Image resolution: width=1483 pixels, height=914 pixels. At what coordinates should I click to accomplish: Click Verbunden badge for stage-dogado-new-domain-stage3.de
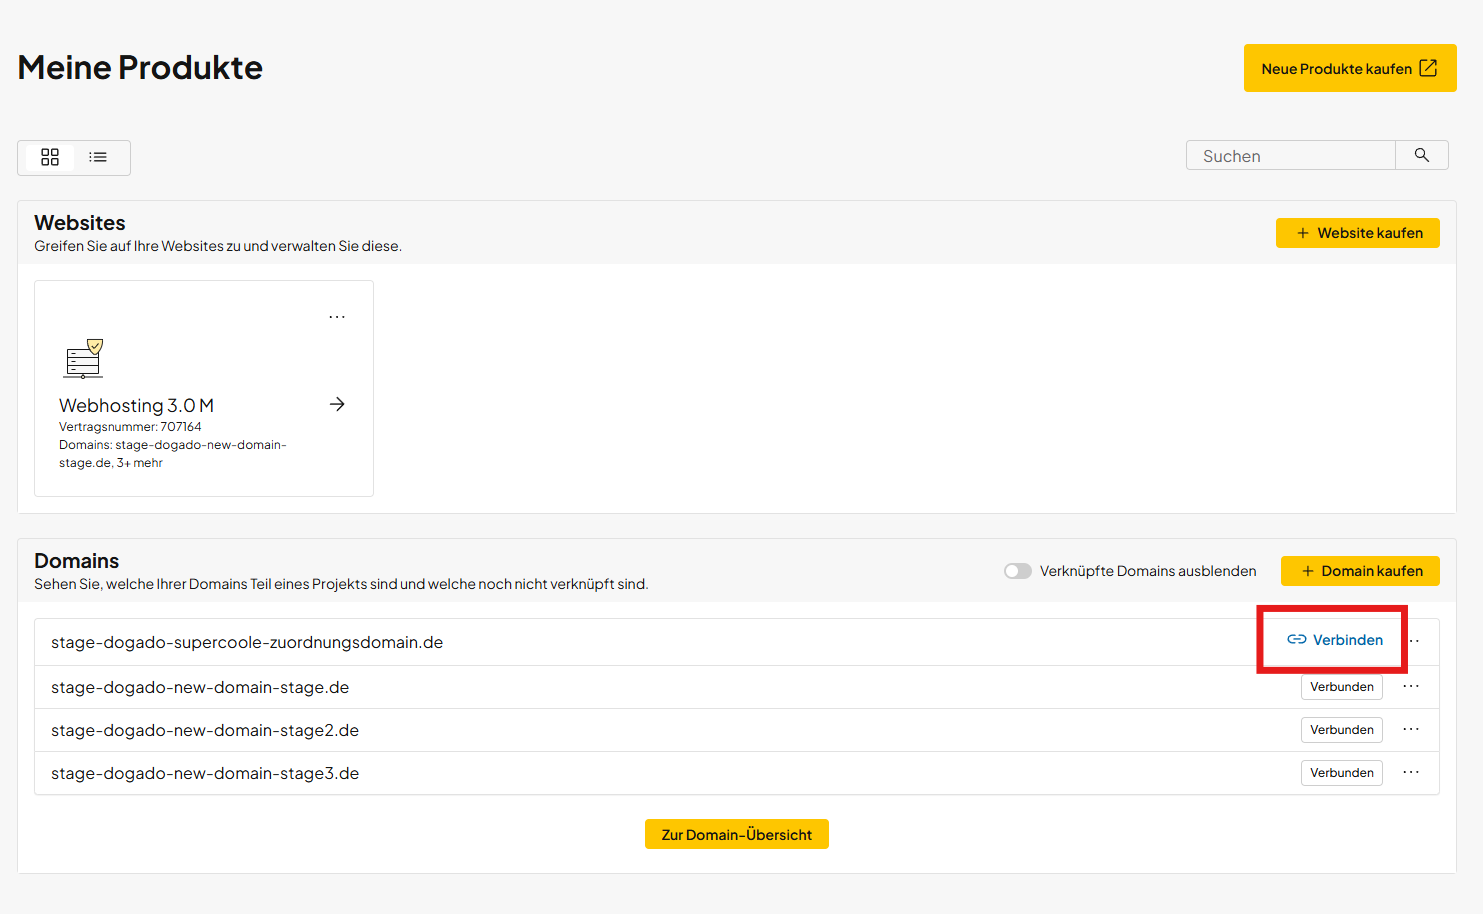tap(1341, 773)
